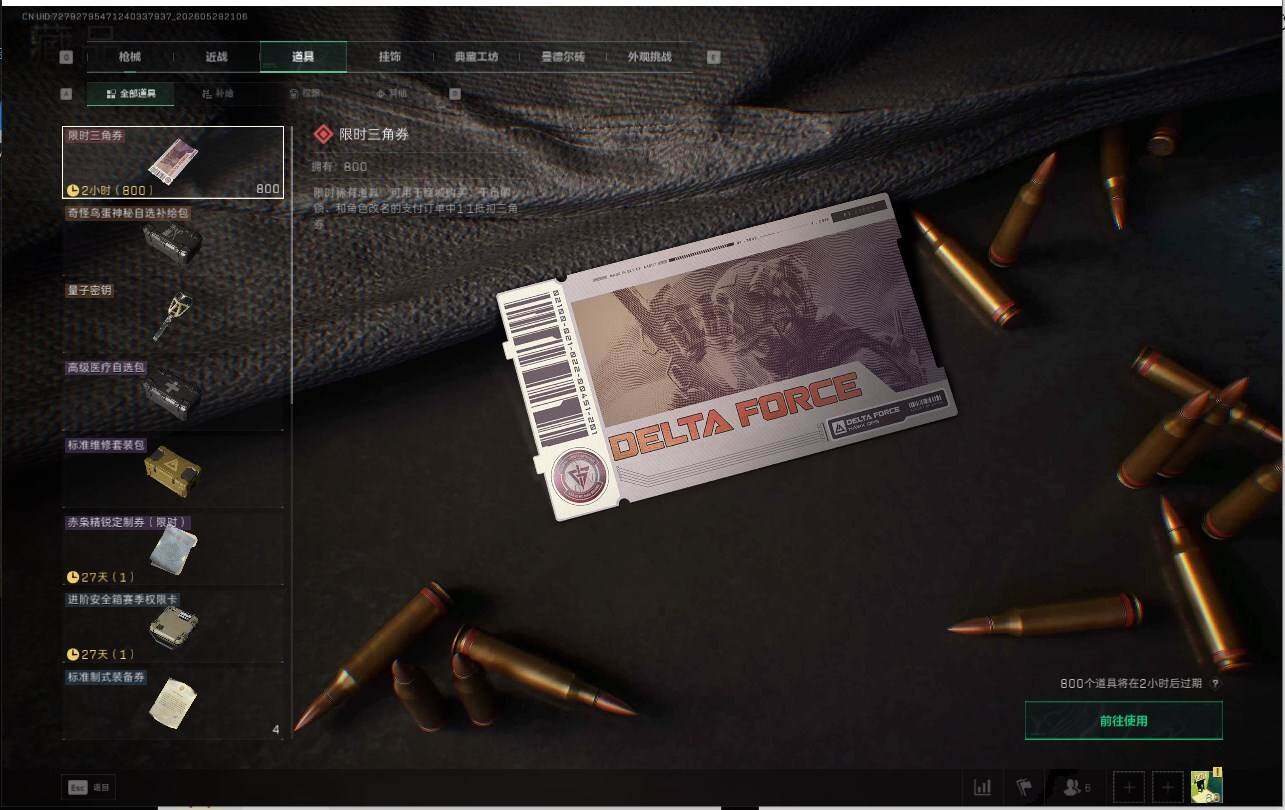Show the 全部道具 (all items) filter

point(130,94)
